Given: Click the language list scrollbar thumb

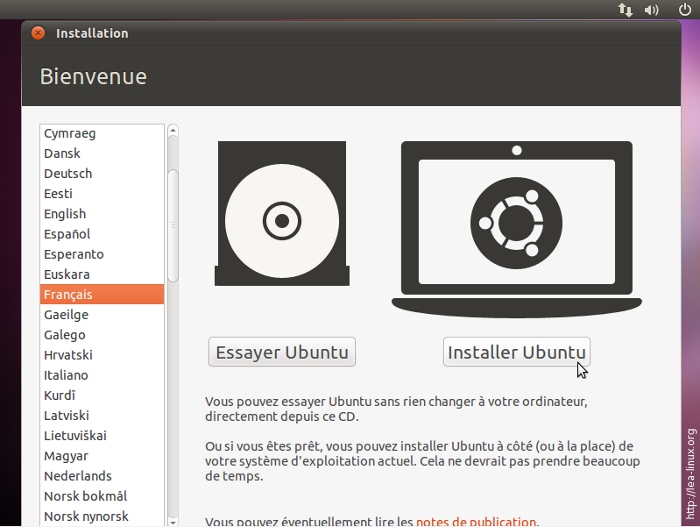Looking at the screenshot, I should 173,225.
